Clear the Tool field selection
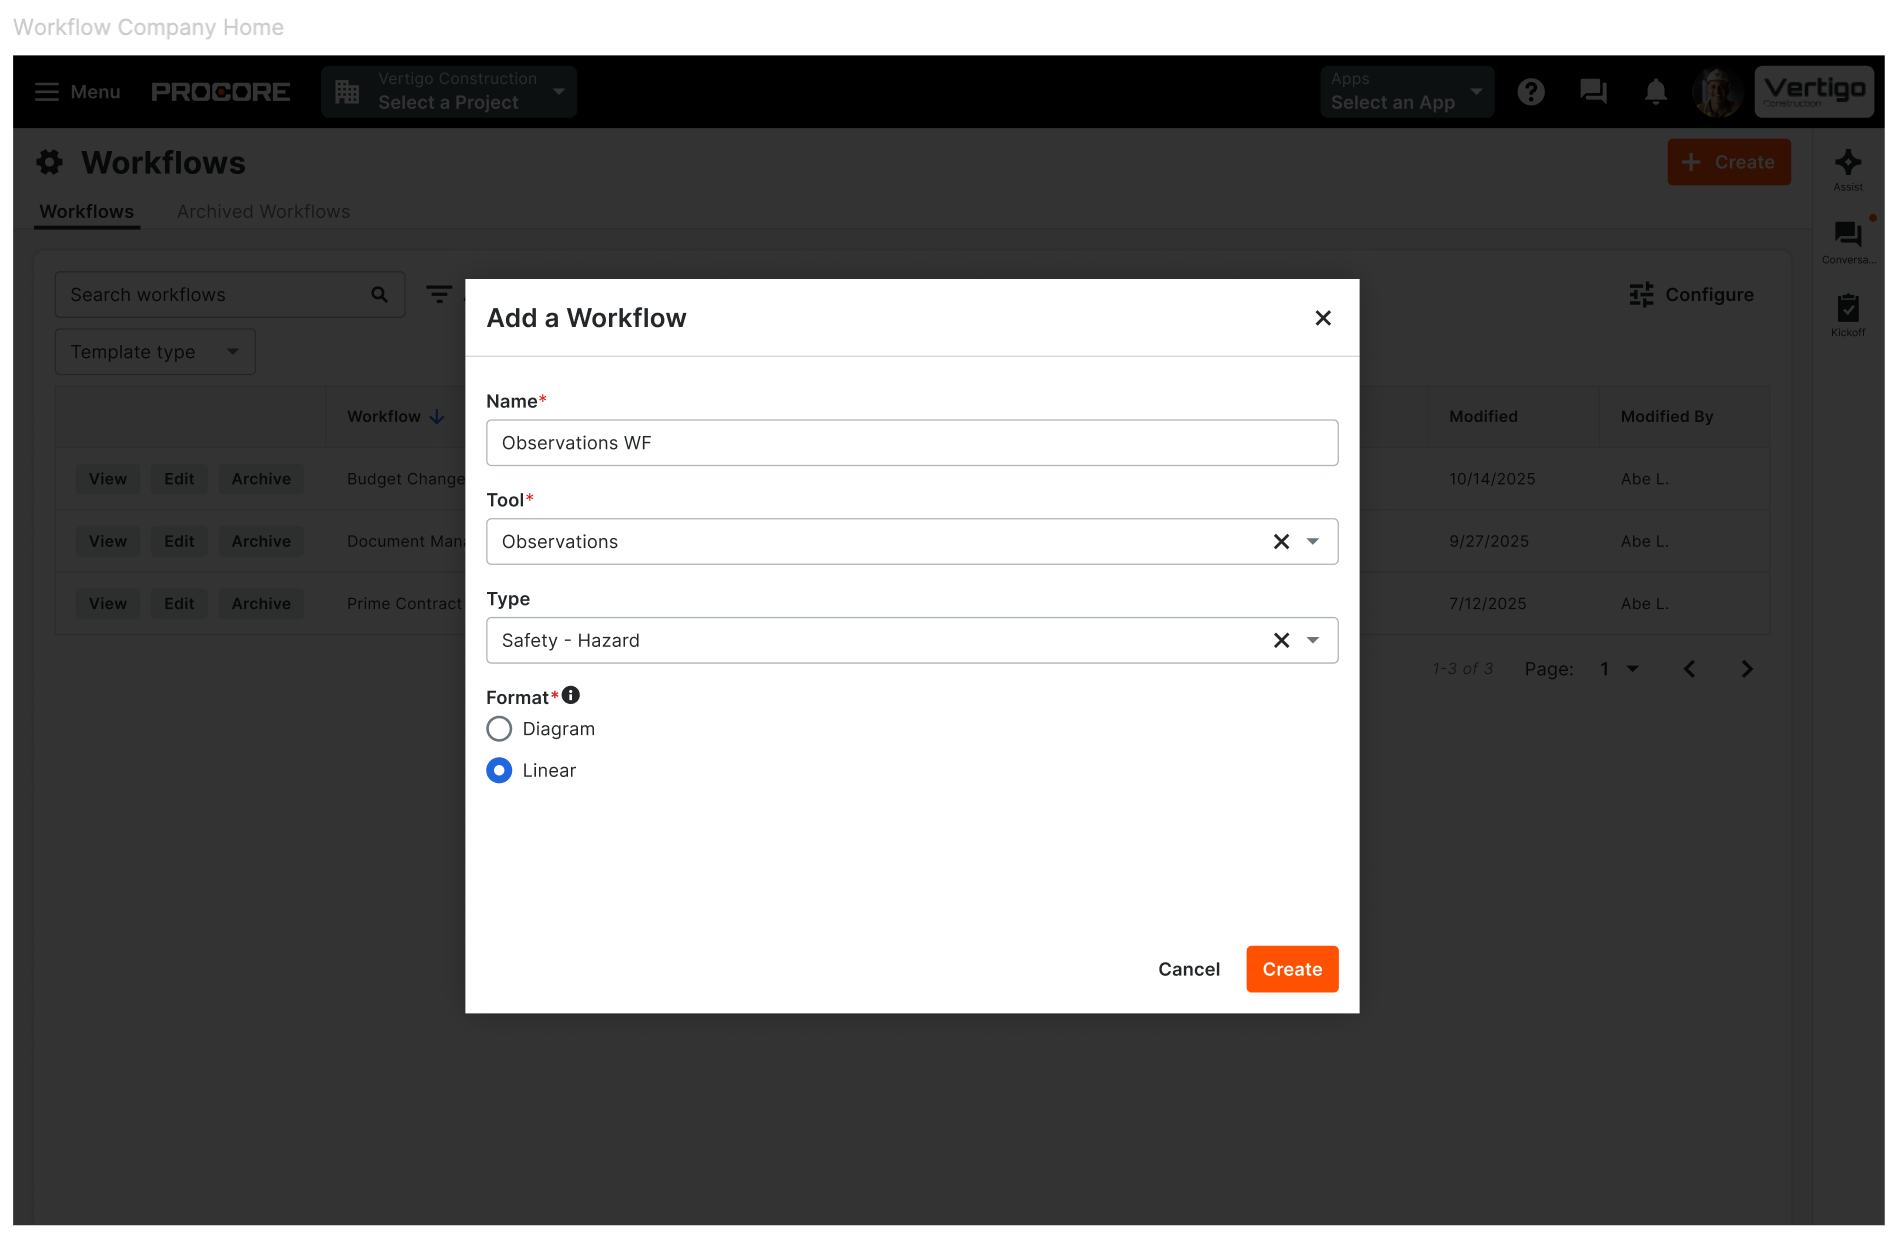The height and width of the screenshot is (1244, 1904). coord(1281,541)
